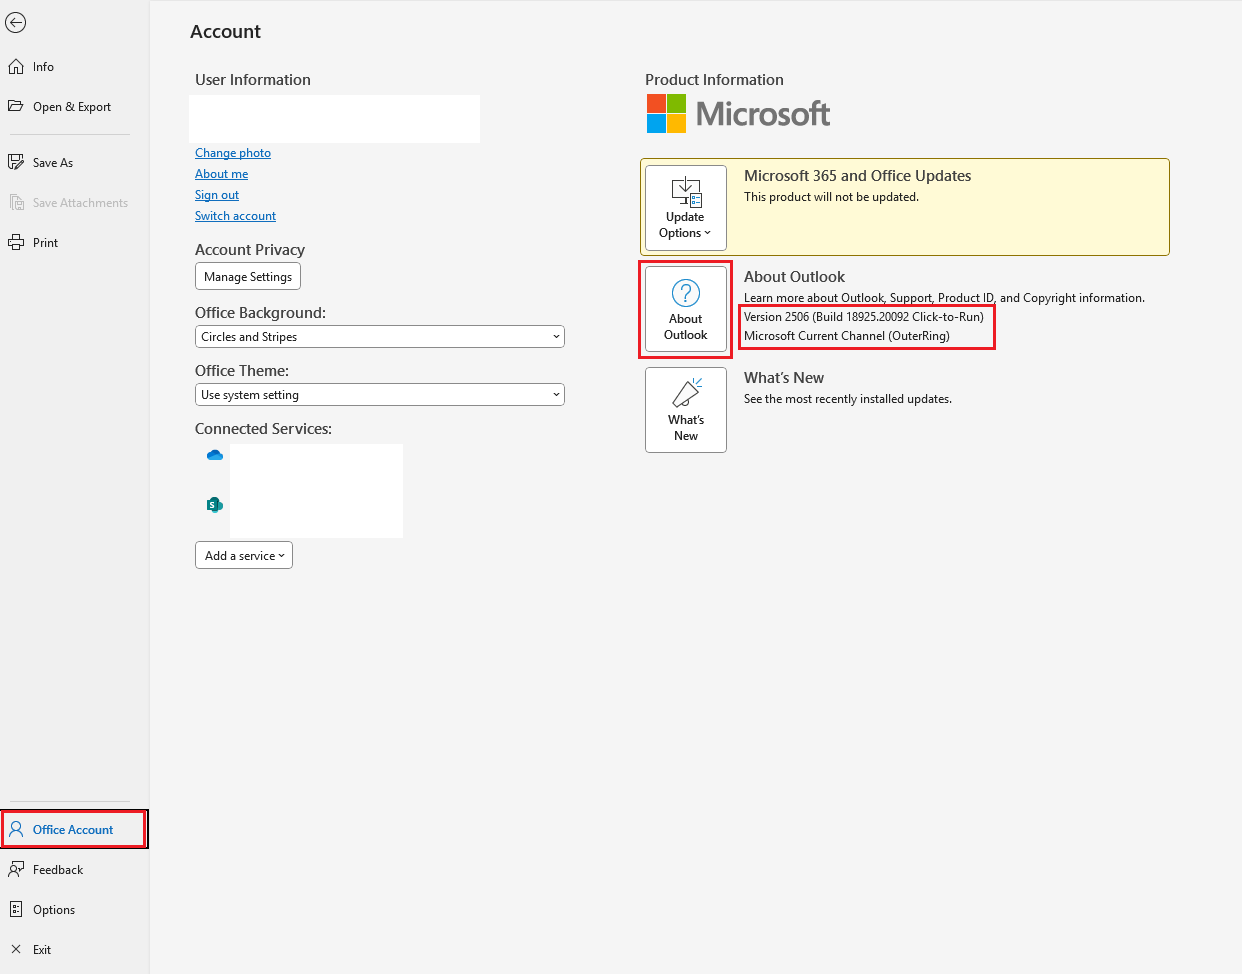
Task: Click the Office Account person icon
Action: click(x=16, y=829)
